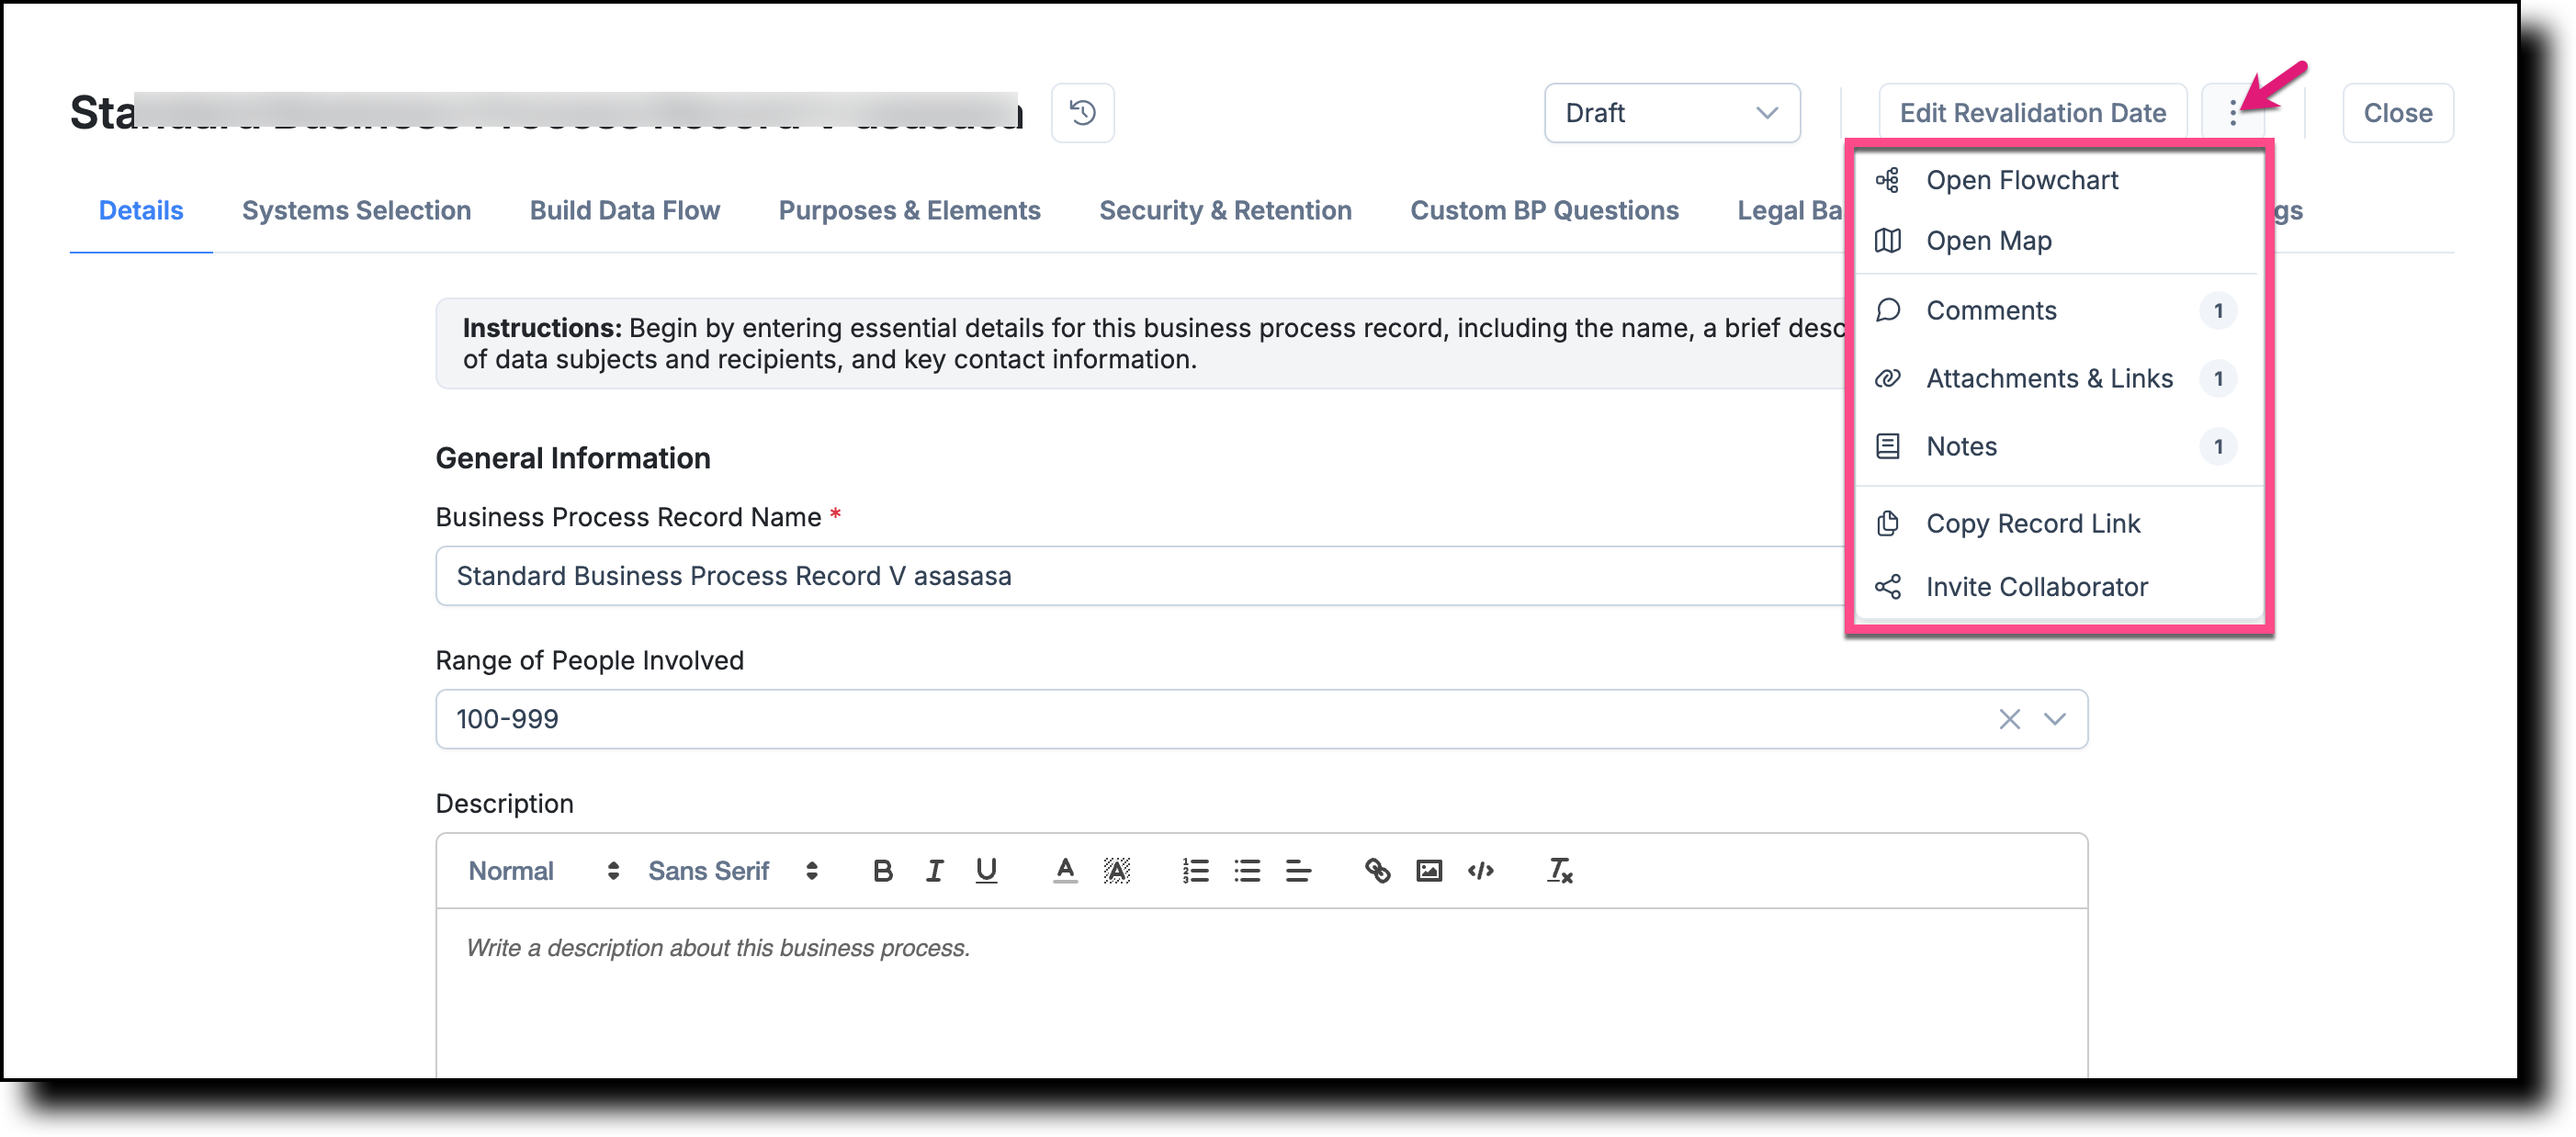This screenshot has height=1137, width=2576.
Task: Select Invite Collaborator menu item
Action: coord(2057,587)
